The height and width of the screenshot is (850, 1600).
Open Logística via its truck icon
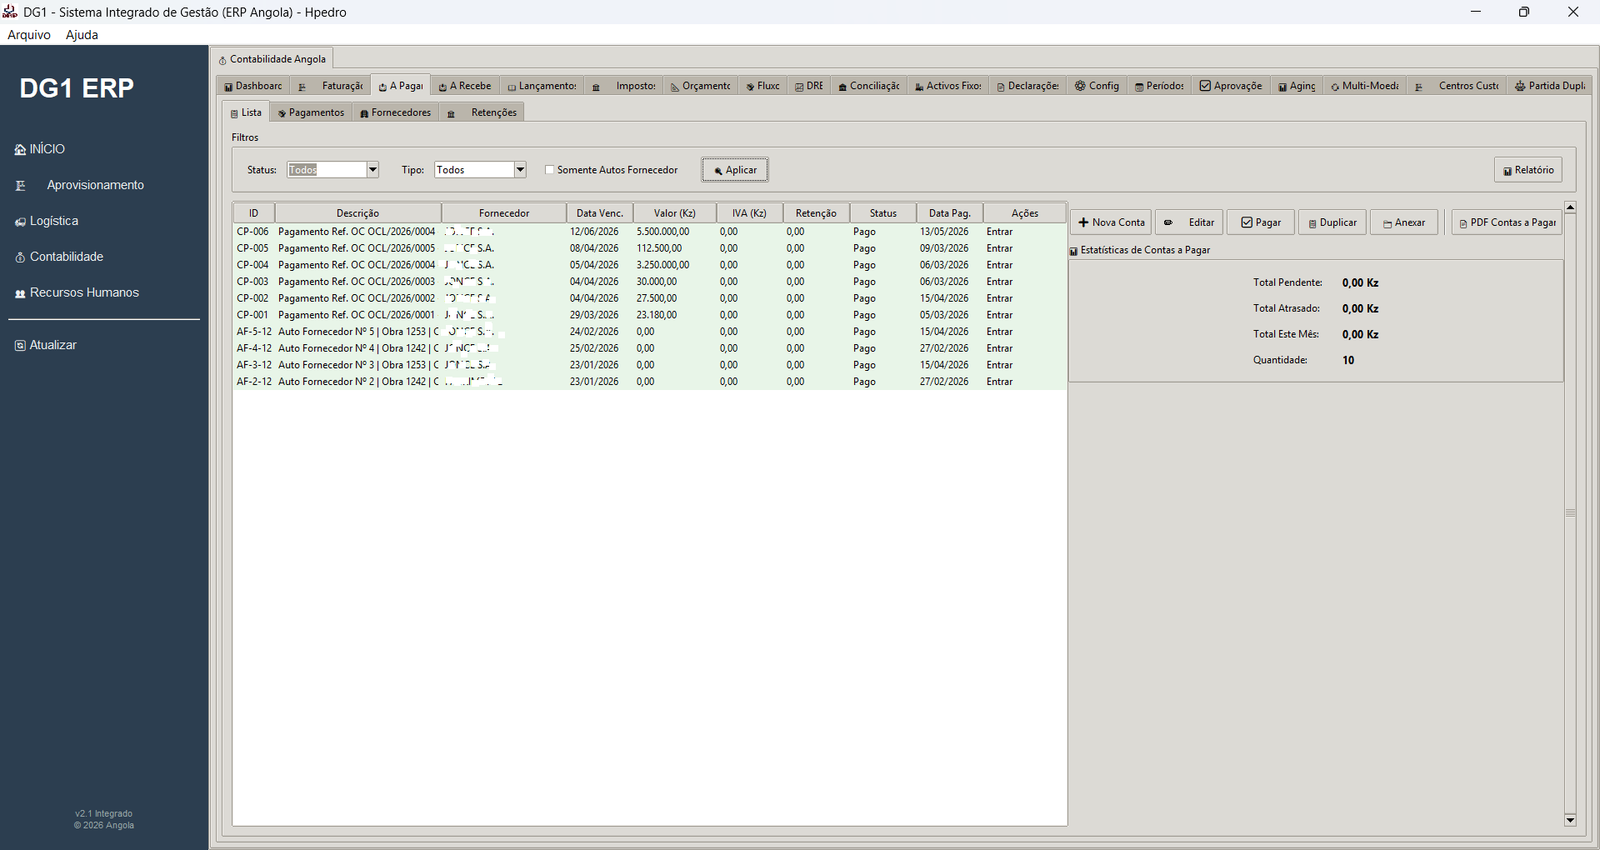[x=20, y=222]
